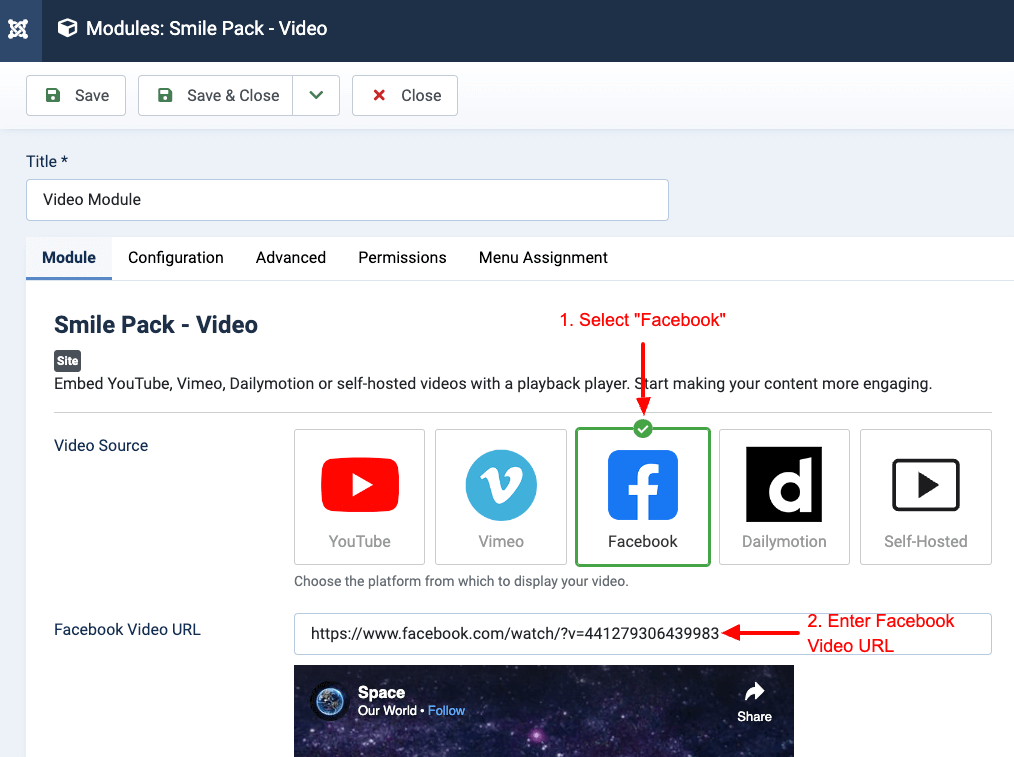This screenshot has height=757, width=1014.
Task: Click the Save & Close button
Action: click(x=215, y=96)
